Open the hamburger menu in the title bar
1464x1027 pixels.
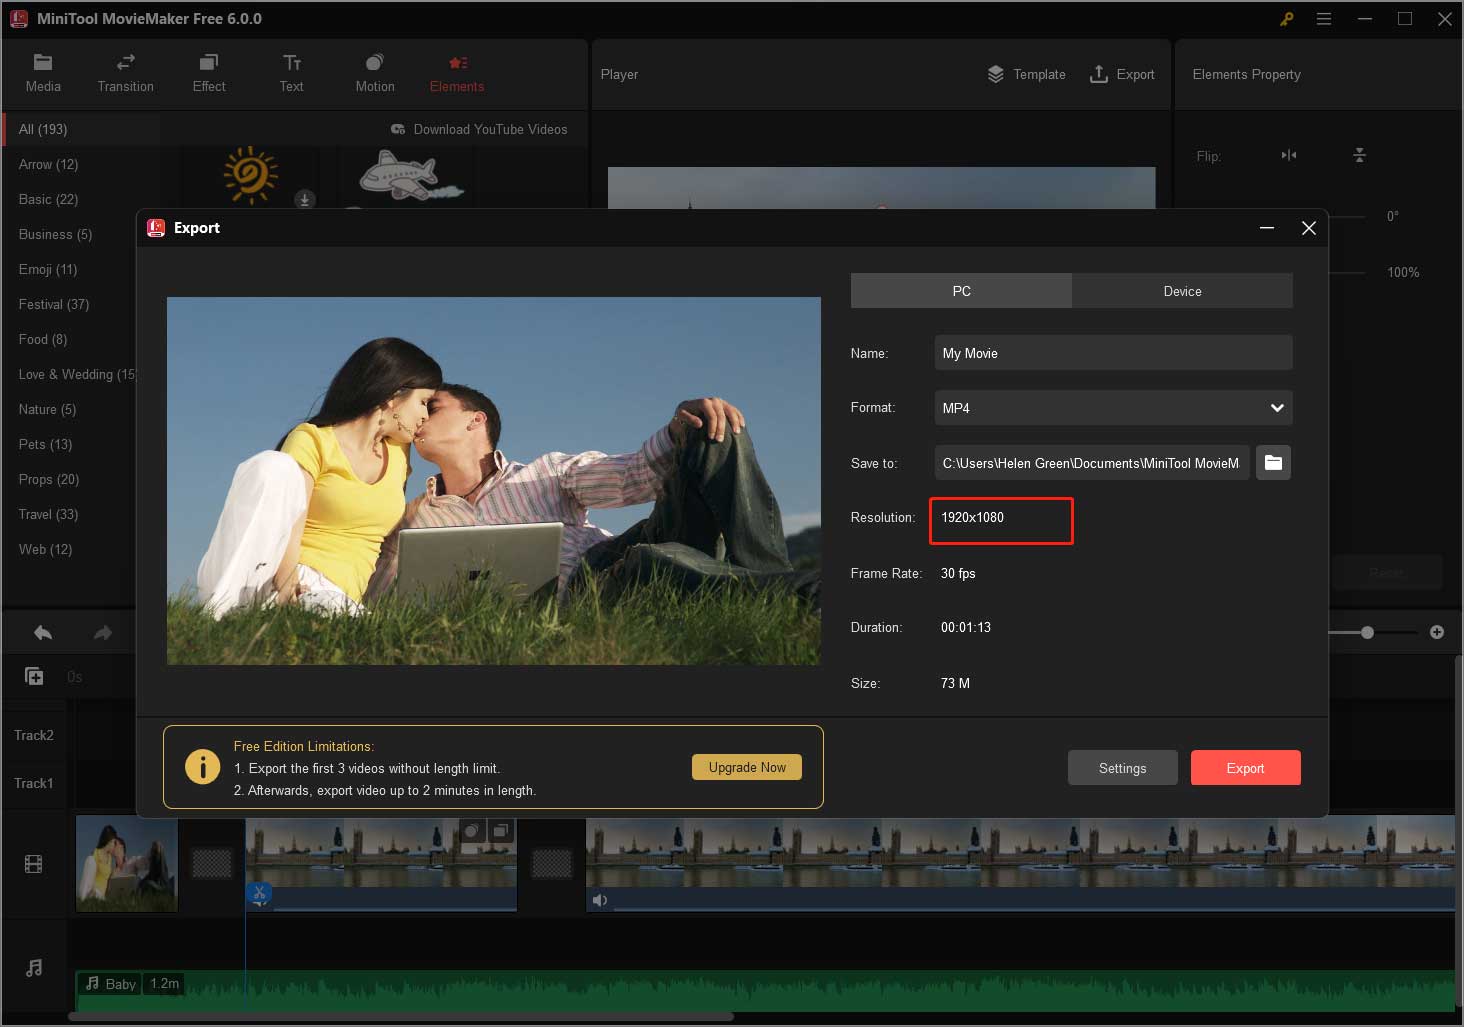(x=1324, y=18)
